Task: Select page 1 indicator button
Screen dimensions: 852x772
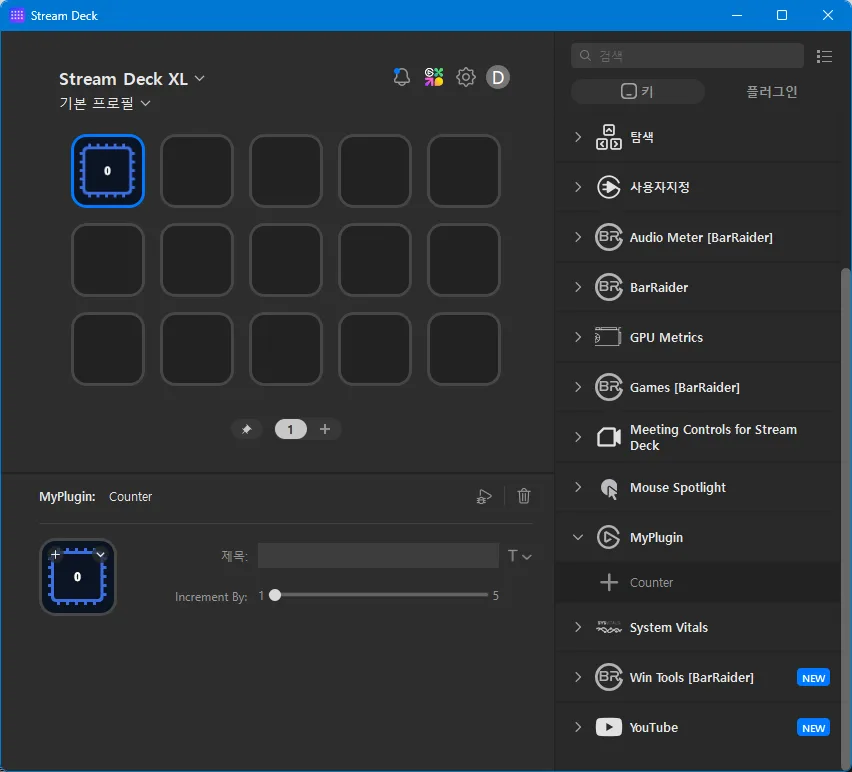Action: [x=290, y=429]
